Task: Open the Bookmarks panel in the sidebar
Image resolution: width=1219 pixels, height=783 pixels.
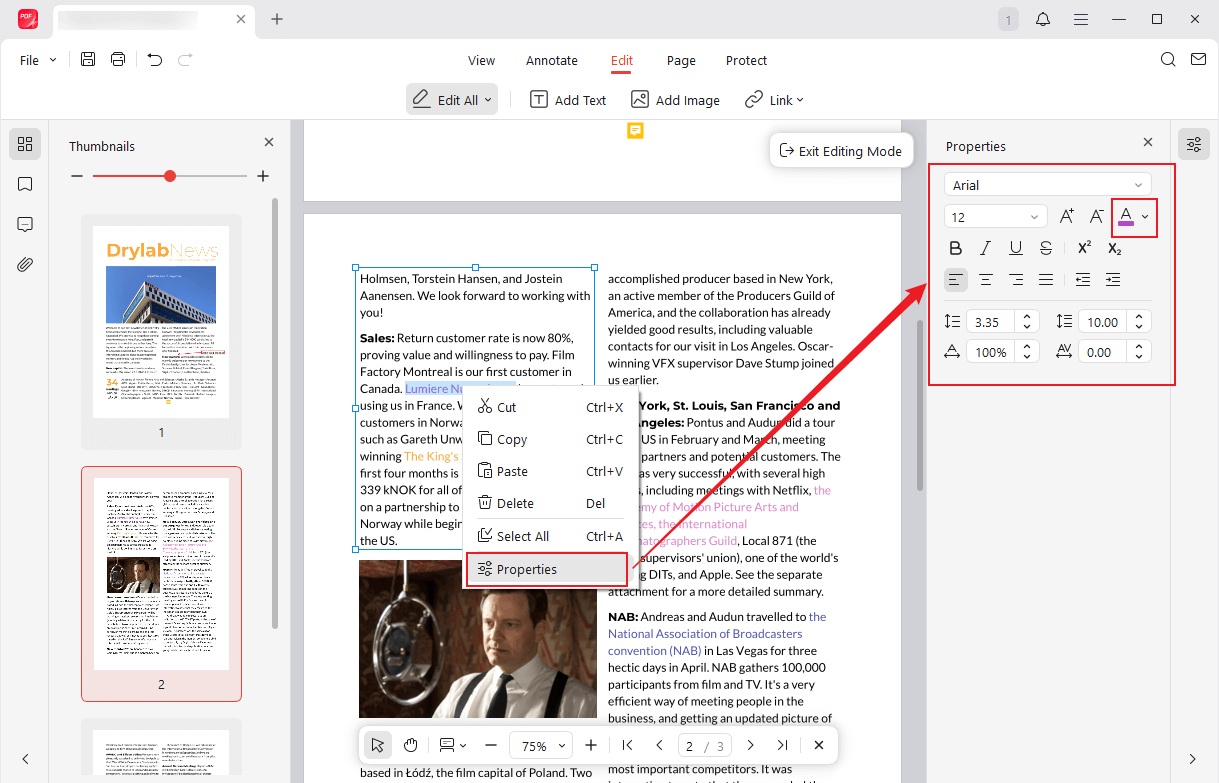Action: [25, 183]
